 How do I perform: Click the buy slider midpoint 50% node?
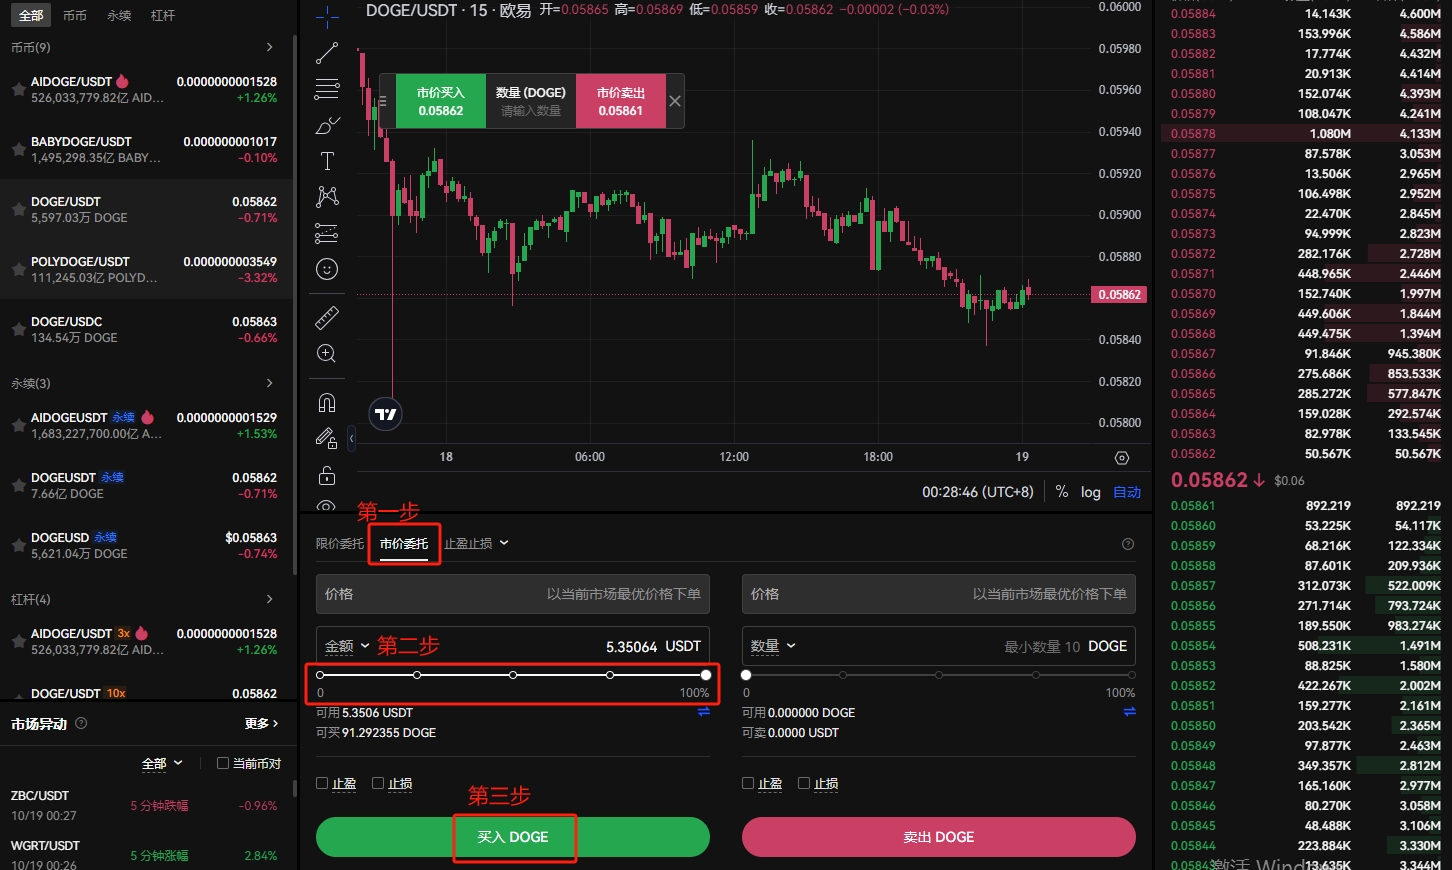point(513,675)
